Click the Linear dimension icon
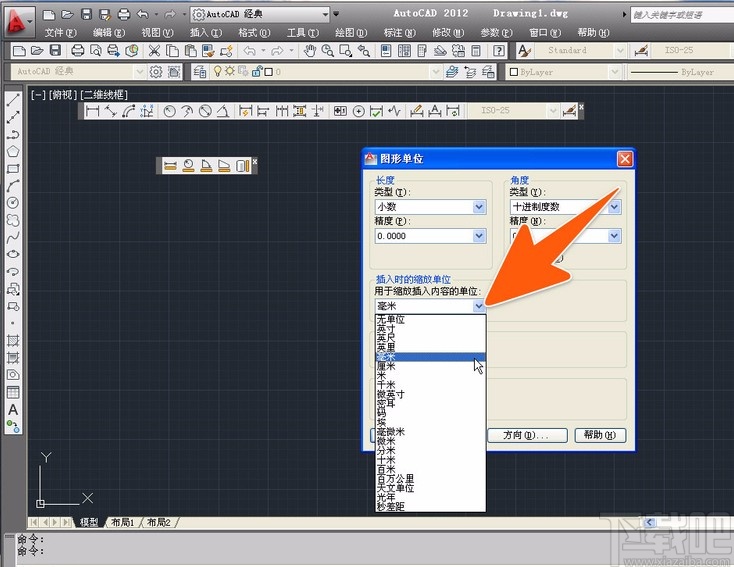This screenshot has height=567, width=734. pyautogui.click(x=93, y=111)
